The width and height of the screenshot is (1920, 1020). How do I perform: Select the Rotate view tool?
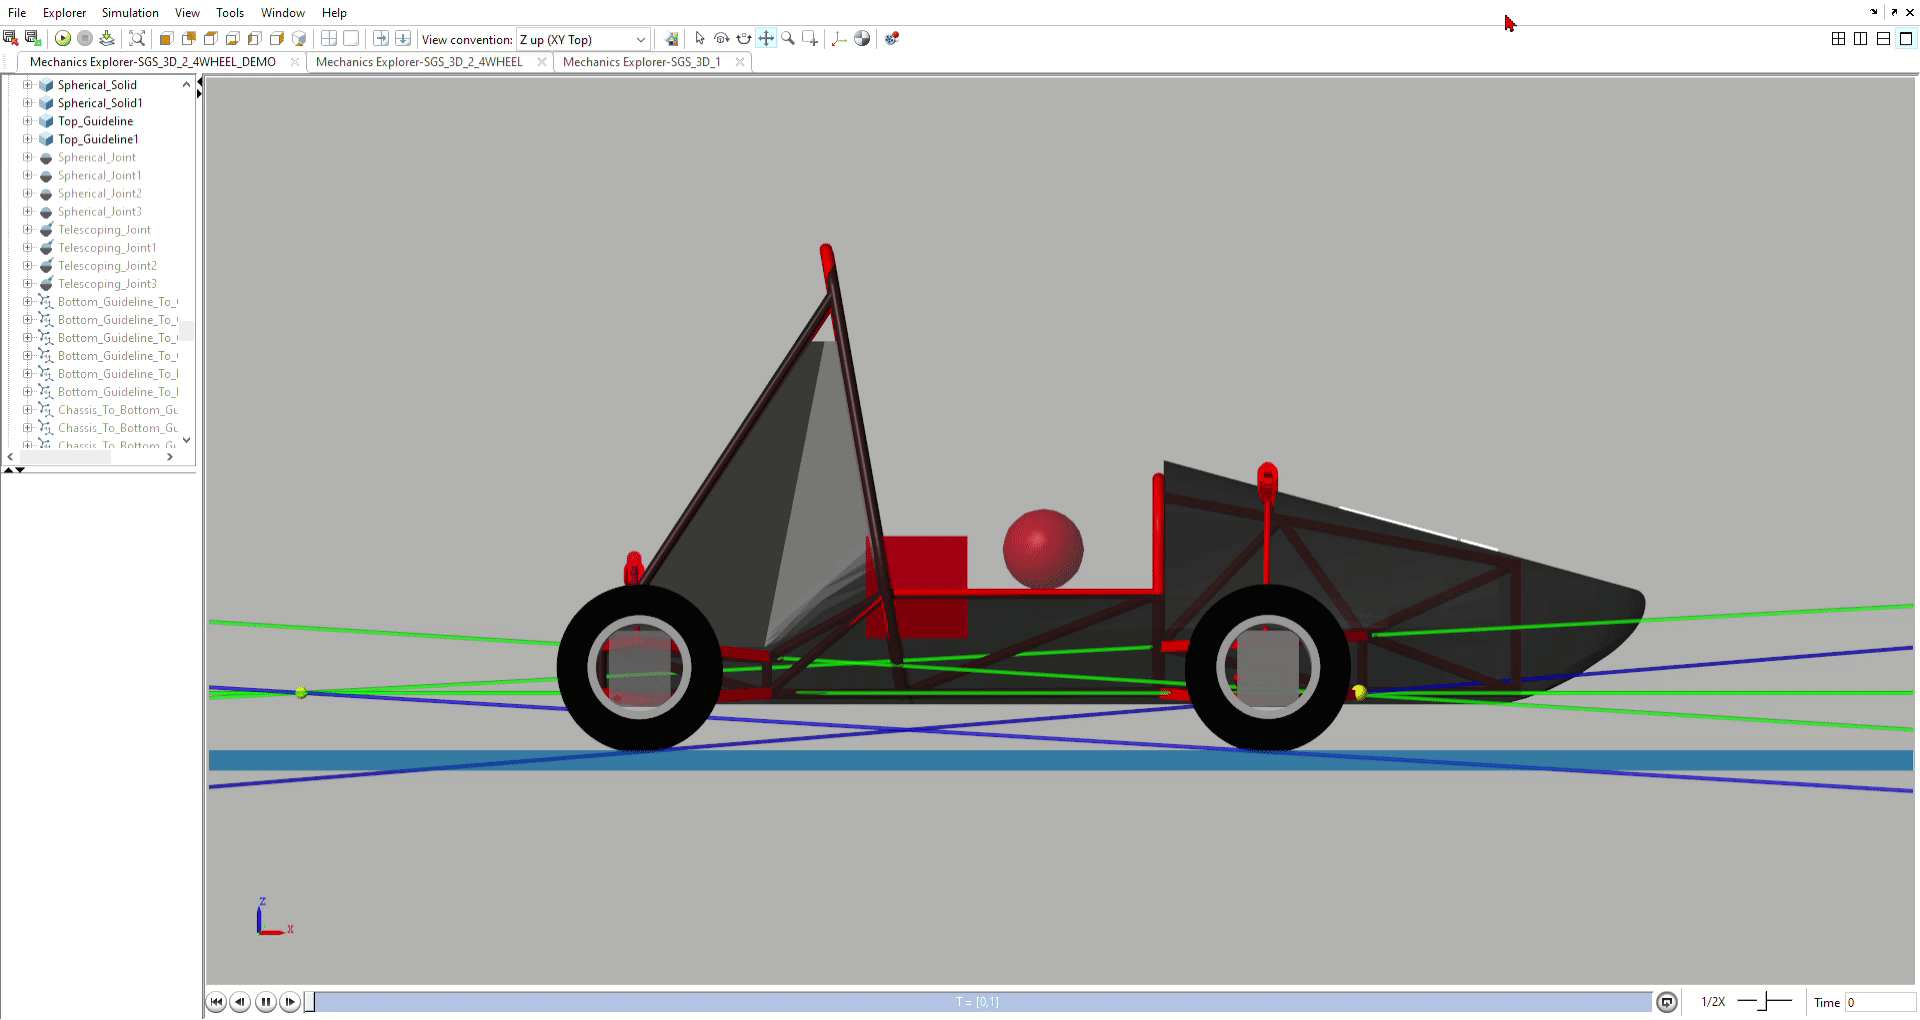722,39
